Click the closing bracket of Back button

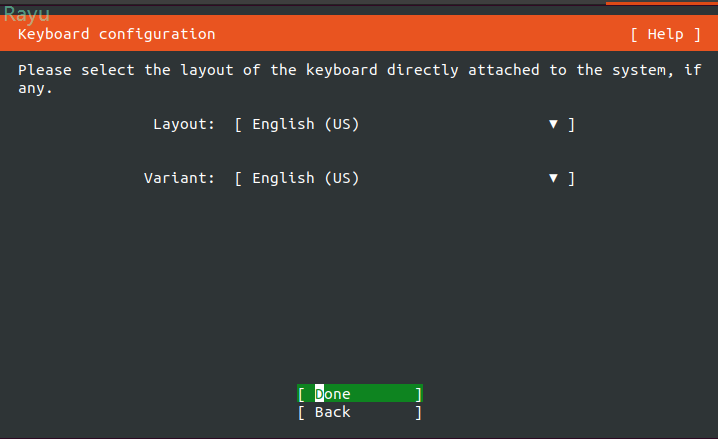tap(418, 412)
